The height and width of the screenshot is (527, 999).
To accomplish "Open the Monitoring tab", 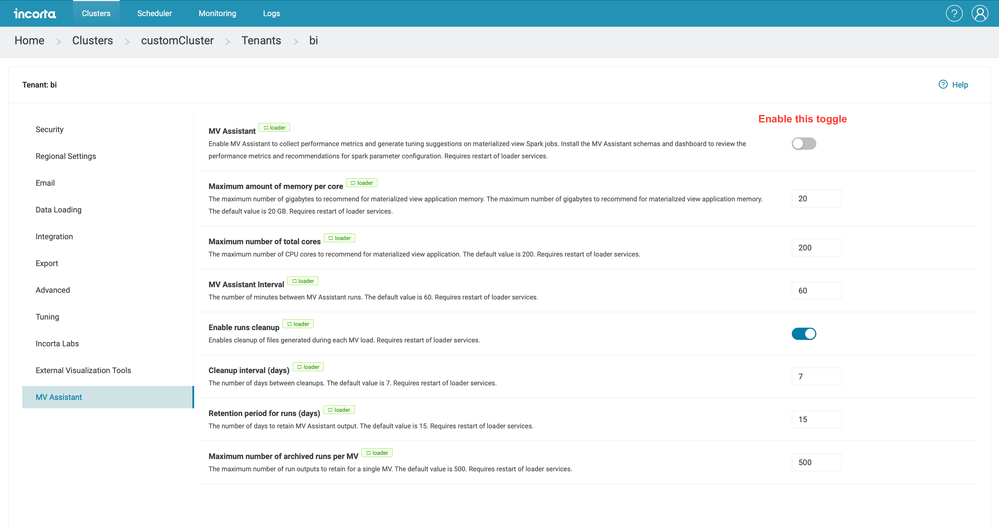I will coord(217,14).
